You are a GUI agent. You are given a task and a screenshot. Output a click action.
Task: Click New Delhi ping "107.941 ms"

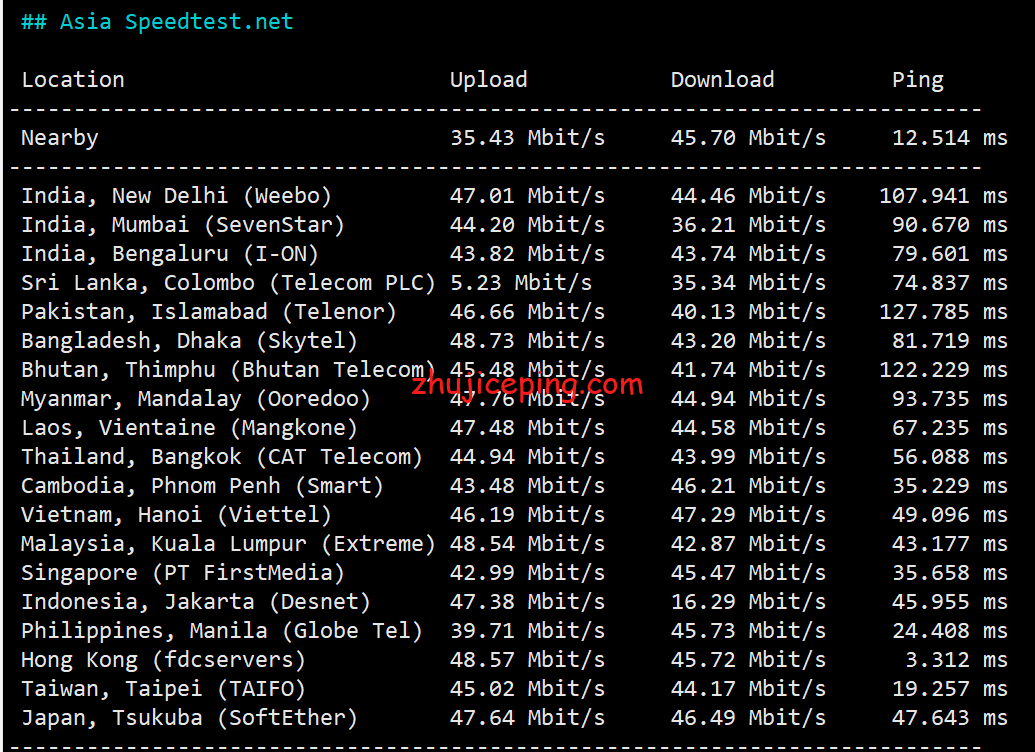point(943,196)
